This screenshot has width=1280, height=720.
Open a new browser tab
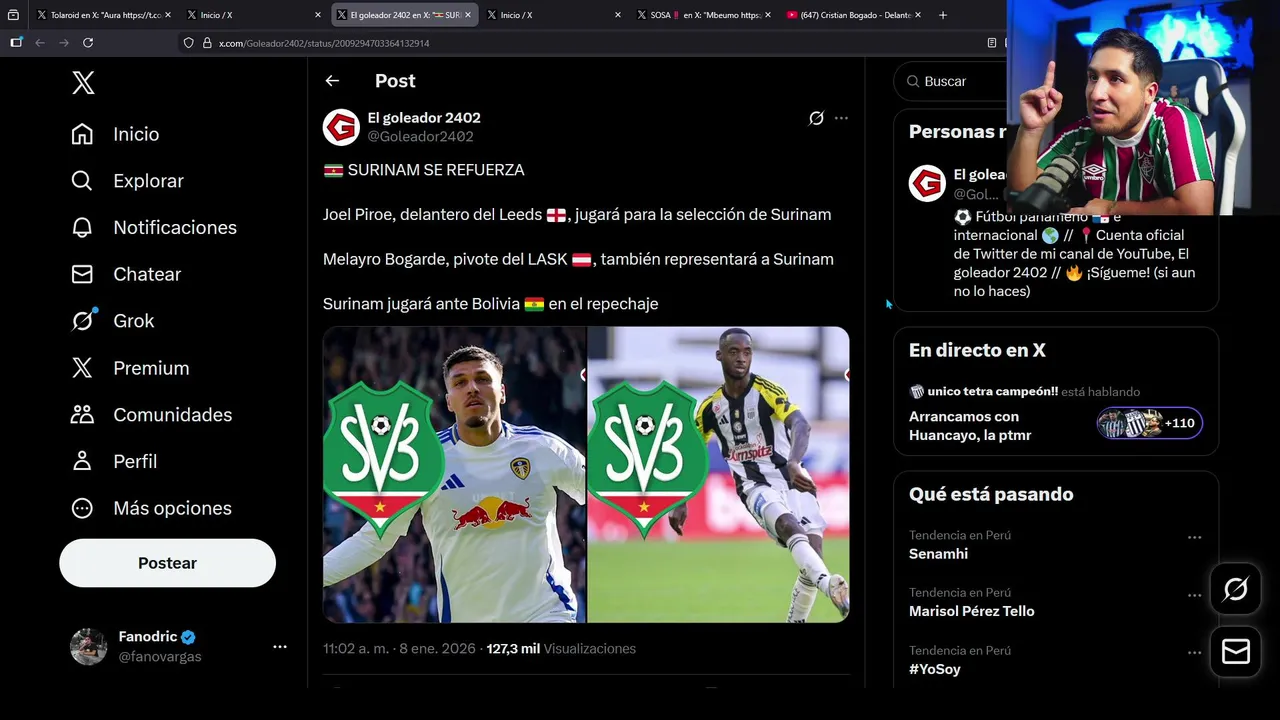coord(943,15)
